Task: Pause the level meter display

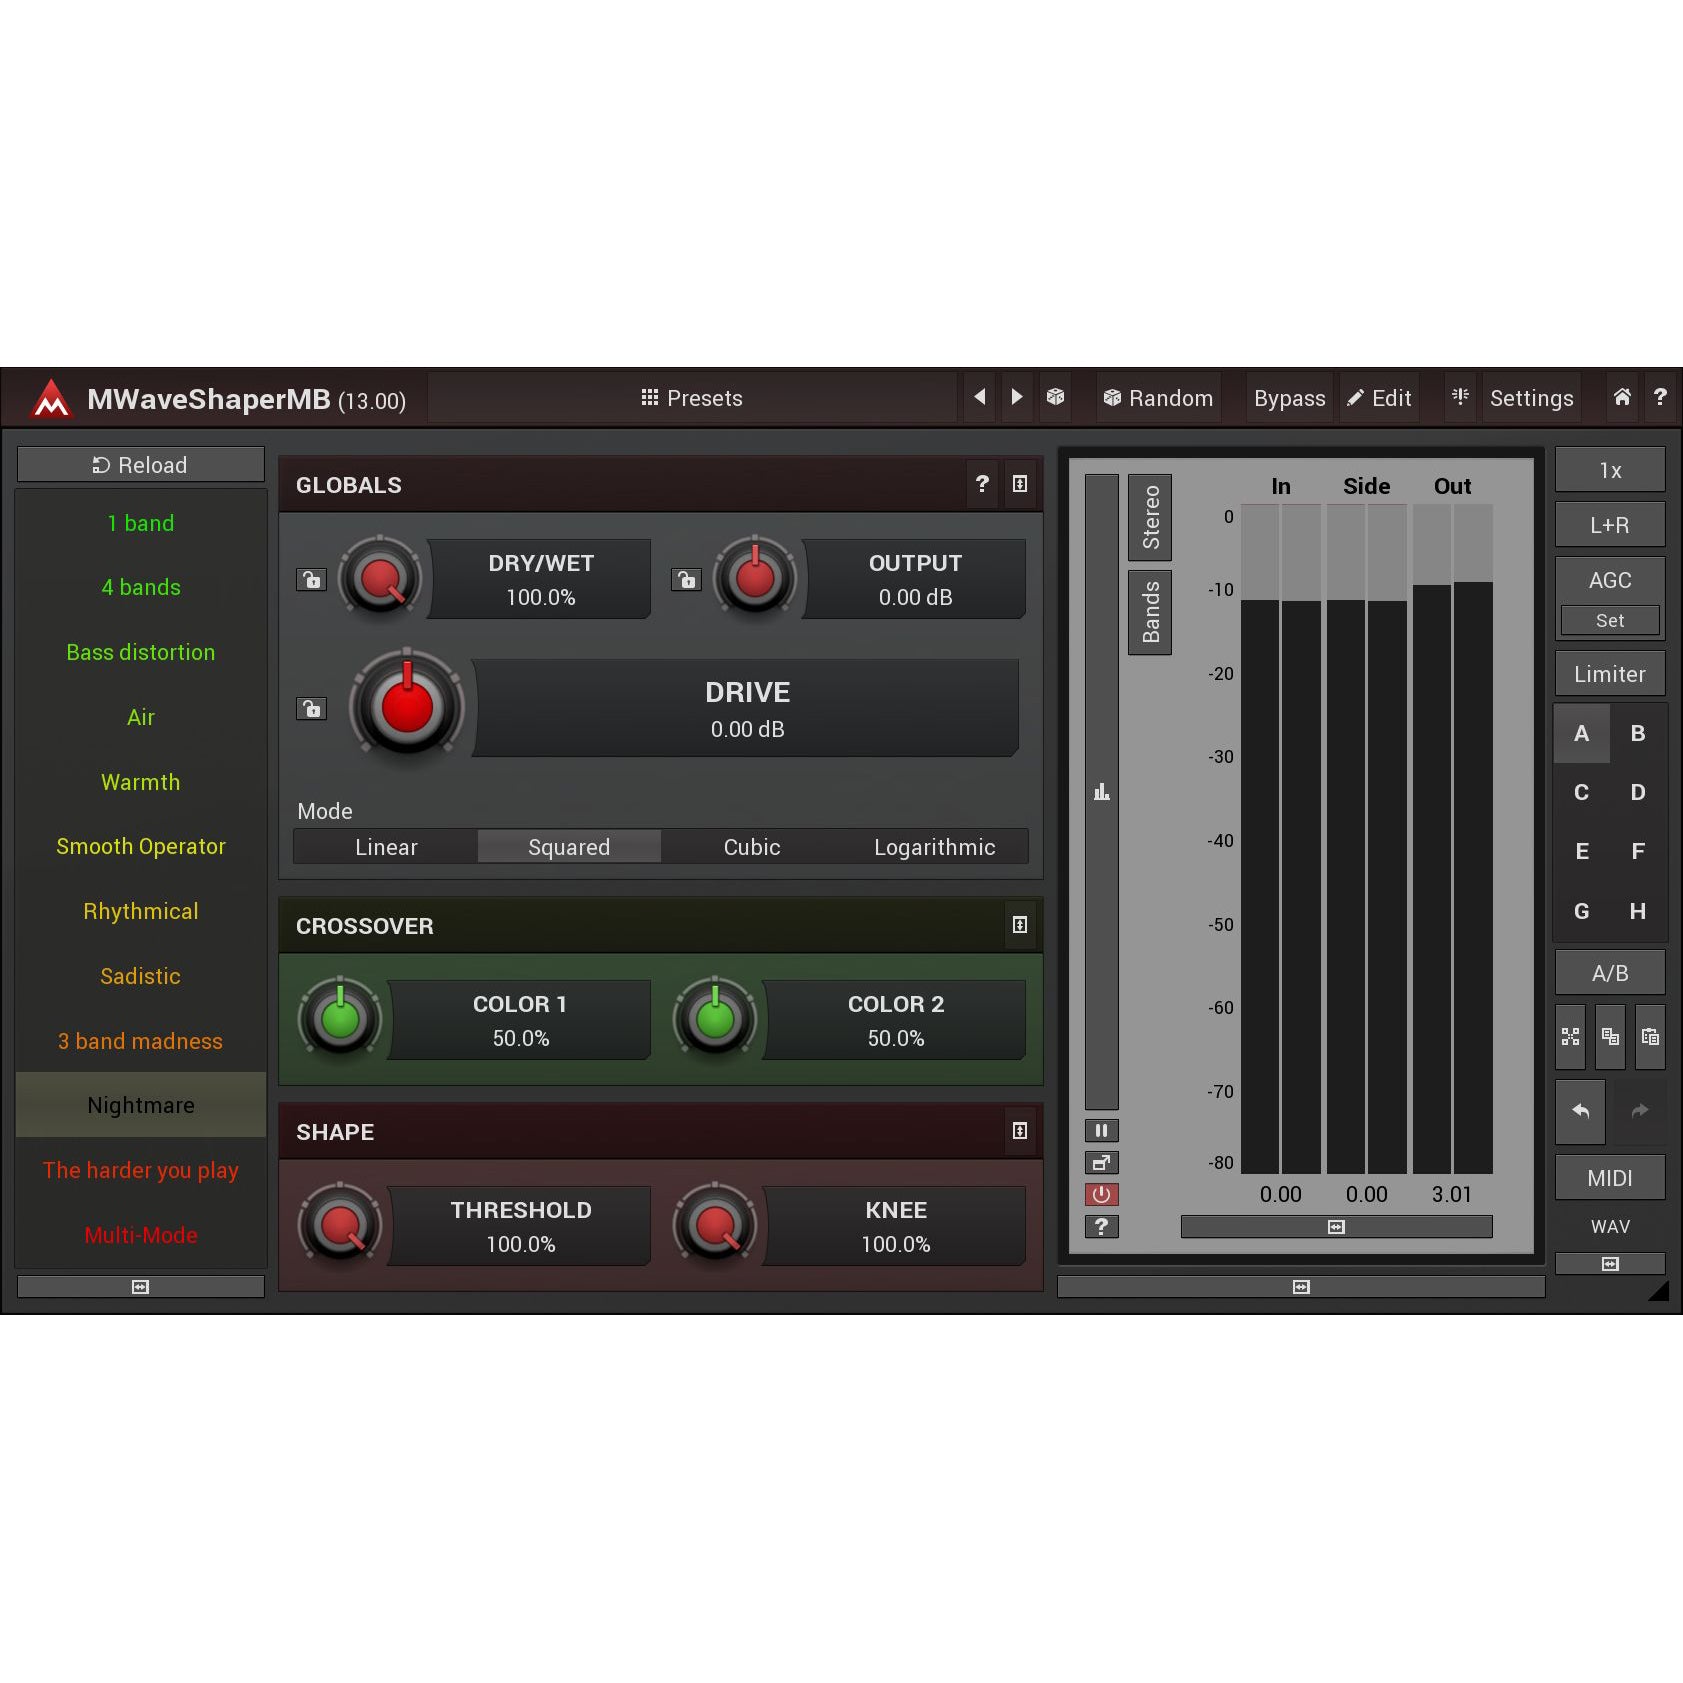Action: (1101, 1131)
